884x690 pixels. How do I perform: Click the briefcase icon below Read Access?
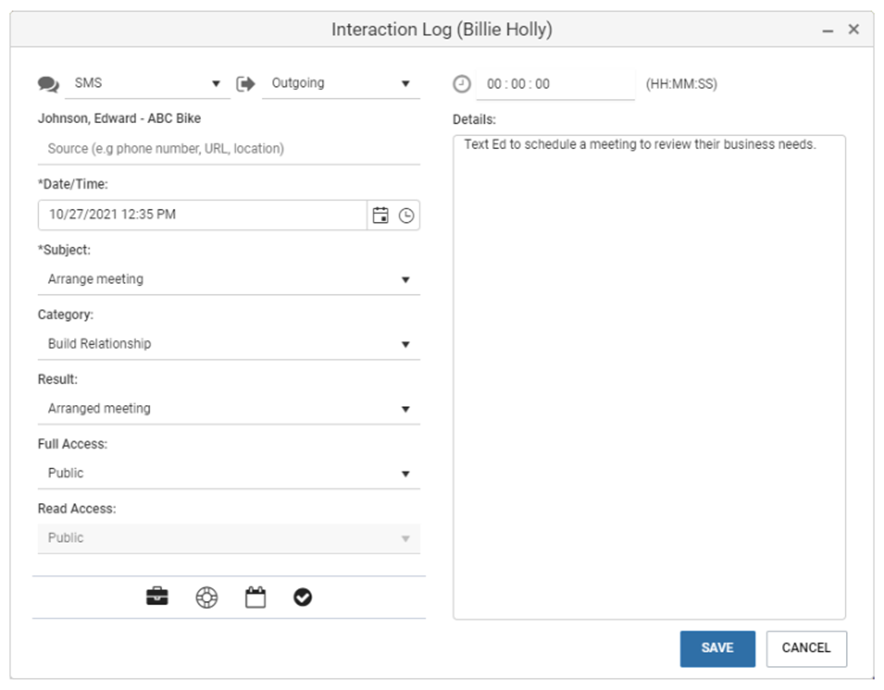pos(157,598)
